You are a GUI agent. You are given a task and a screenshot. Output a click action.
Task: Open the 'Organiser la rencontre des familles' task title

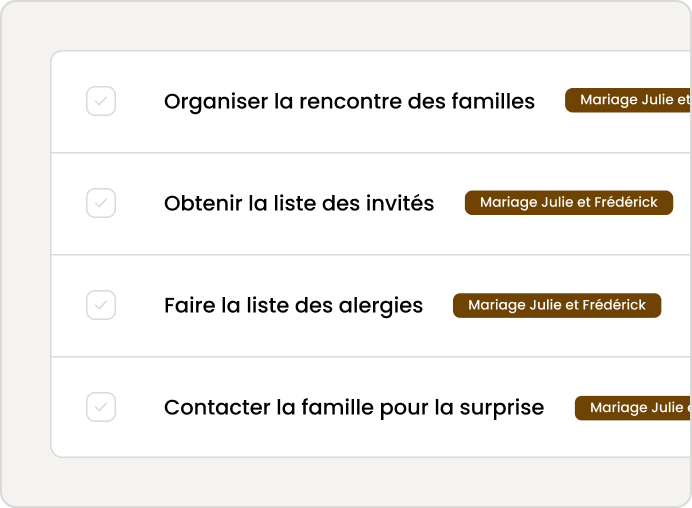point(349,101)
